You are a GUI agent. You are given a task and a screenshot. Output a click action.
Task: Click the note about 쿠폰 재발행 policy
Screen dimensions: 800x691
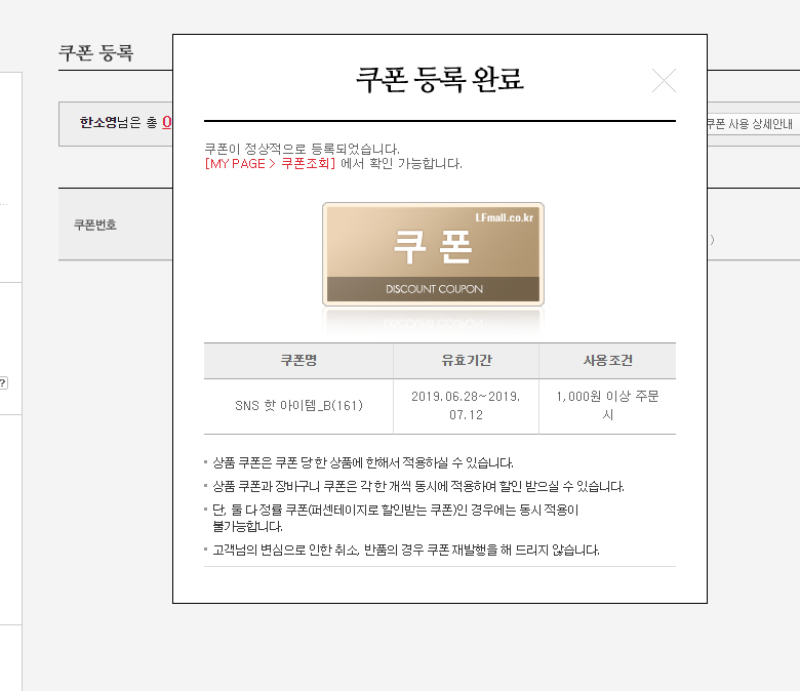tap(406, 550)
